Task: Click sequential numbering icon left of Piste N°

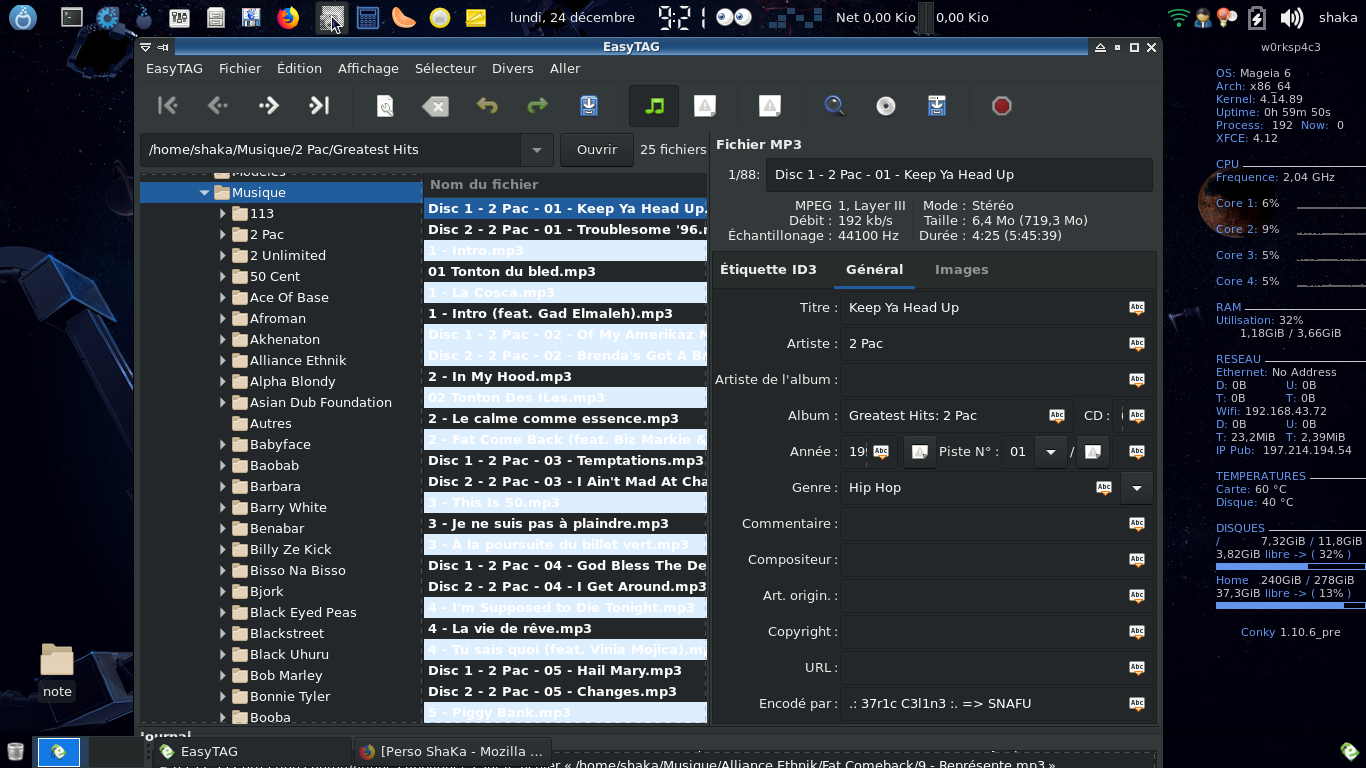Action: (x=919, y=451)
